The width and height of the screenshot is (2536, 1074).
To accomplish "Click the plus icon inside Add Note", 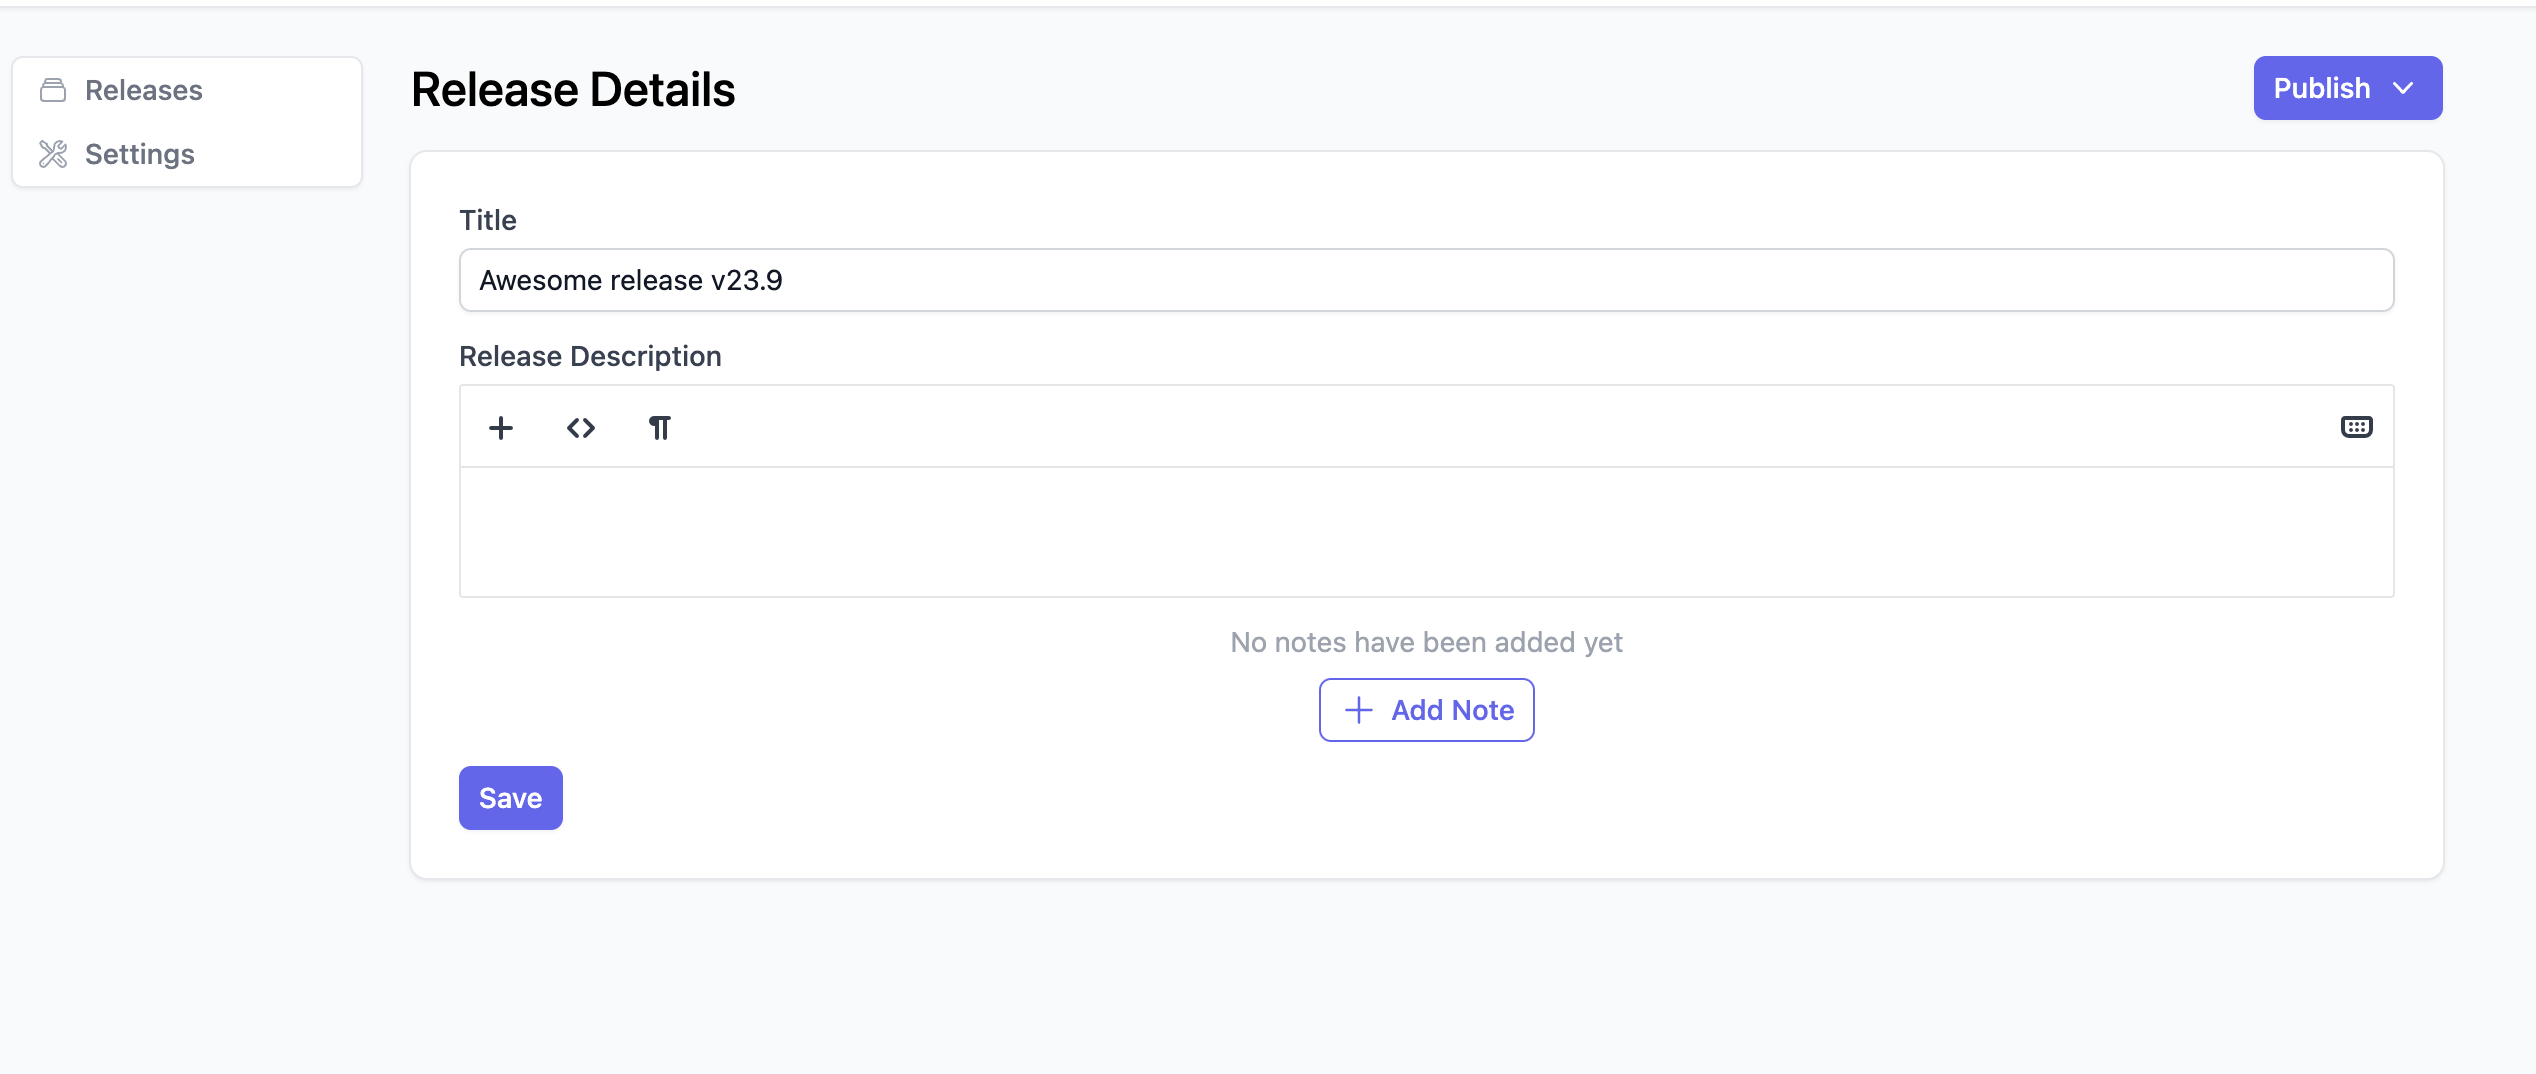I will point(1358,710).
